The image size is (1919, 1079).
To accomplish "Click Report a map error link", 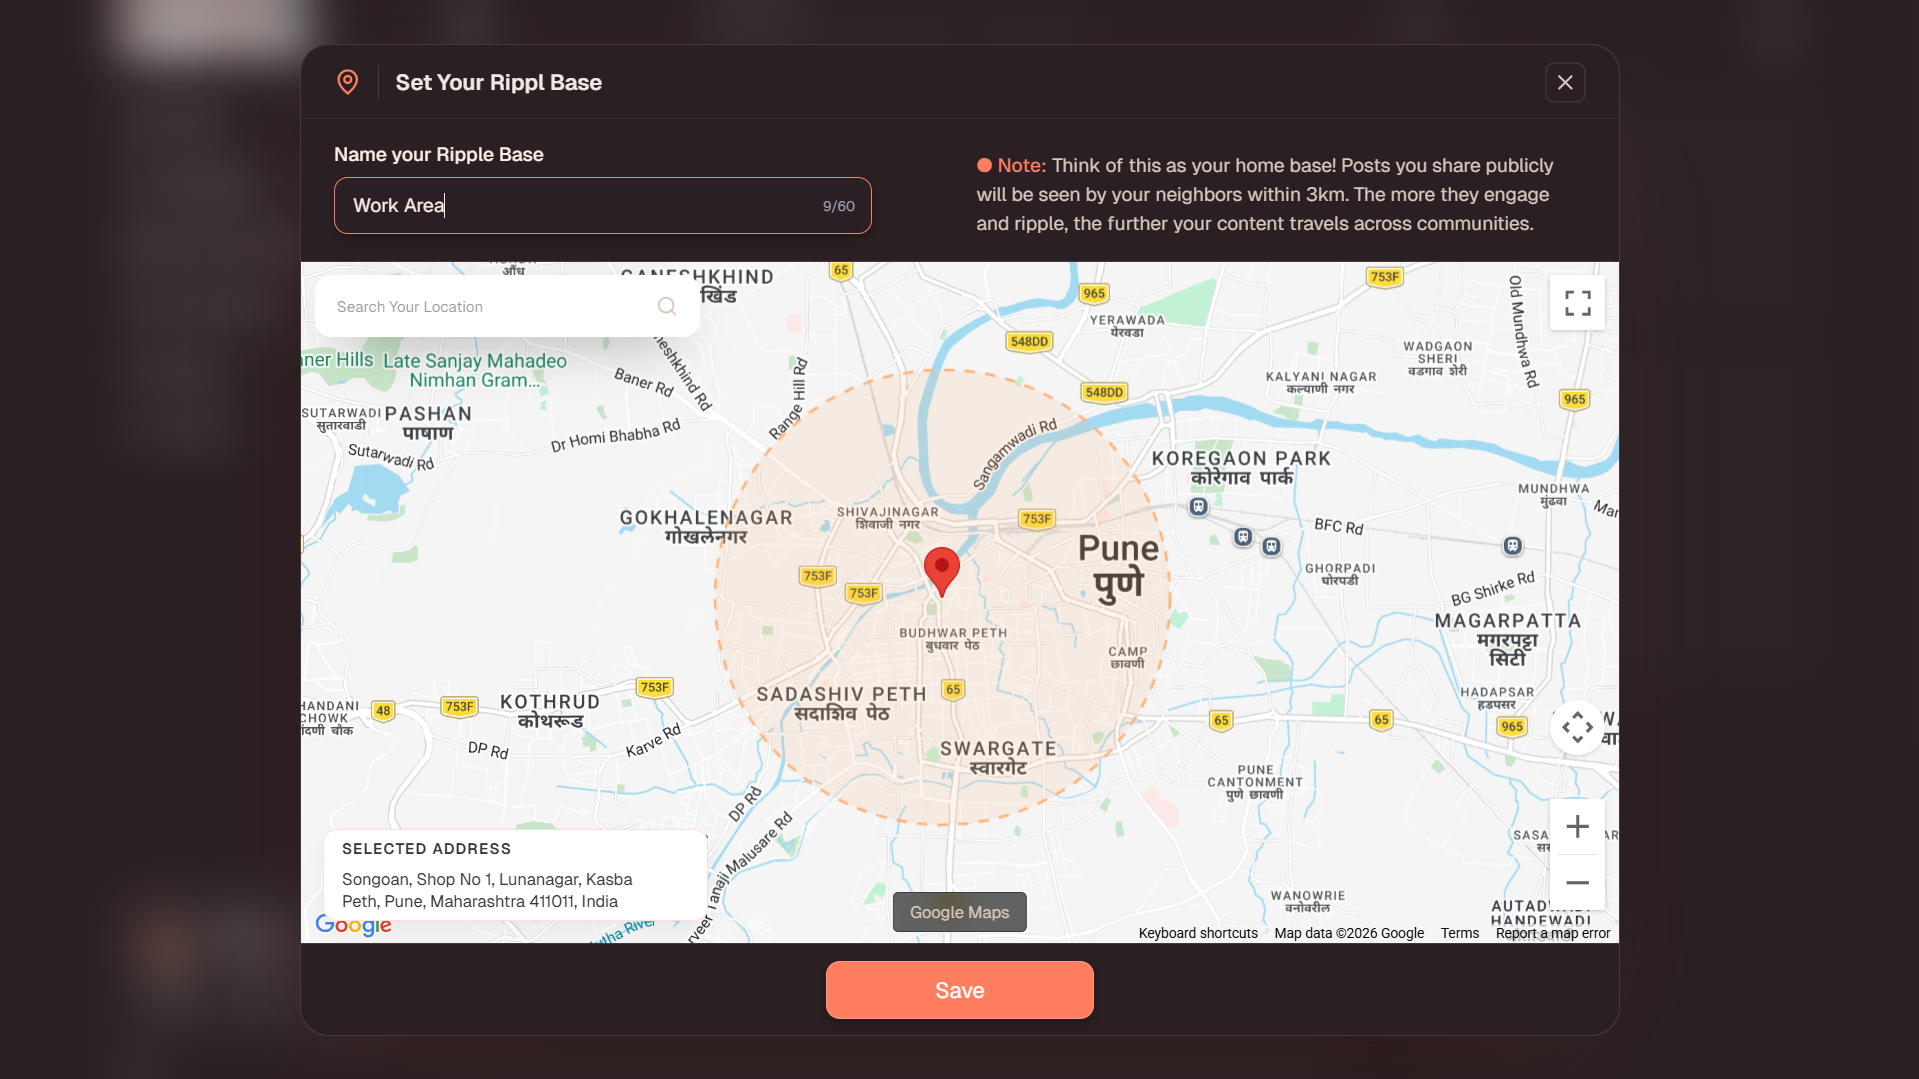I will pos(1553,933).
